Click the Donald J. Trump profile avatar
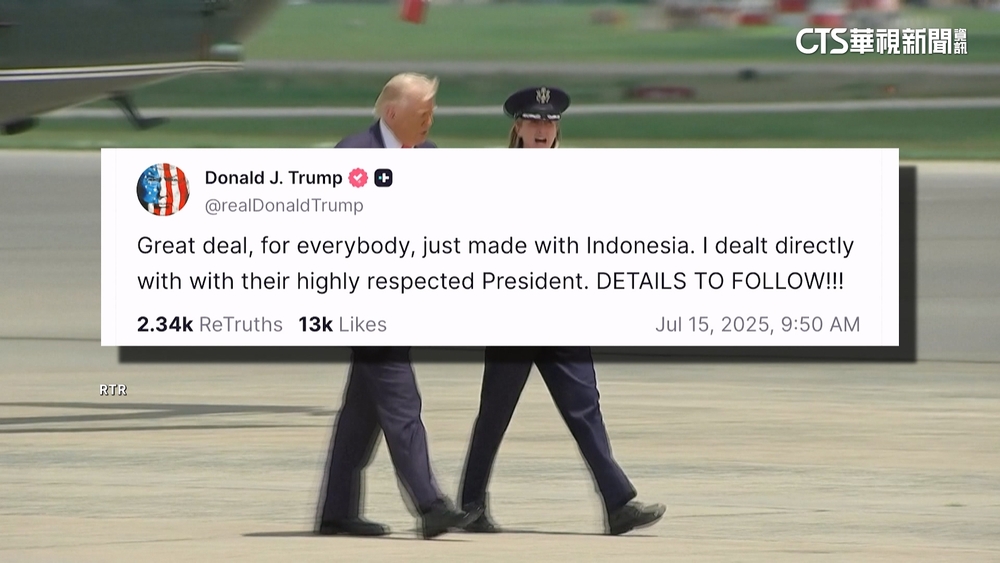 pyautogui.click(x=163, y=189)
